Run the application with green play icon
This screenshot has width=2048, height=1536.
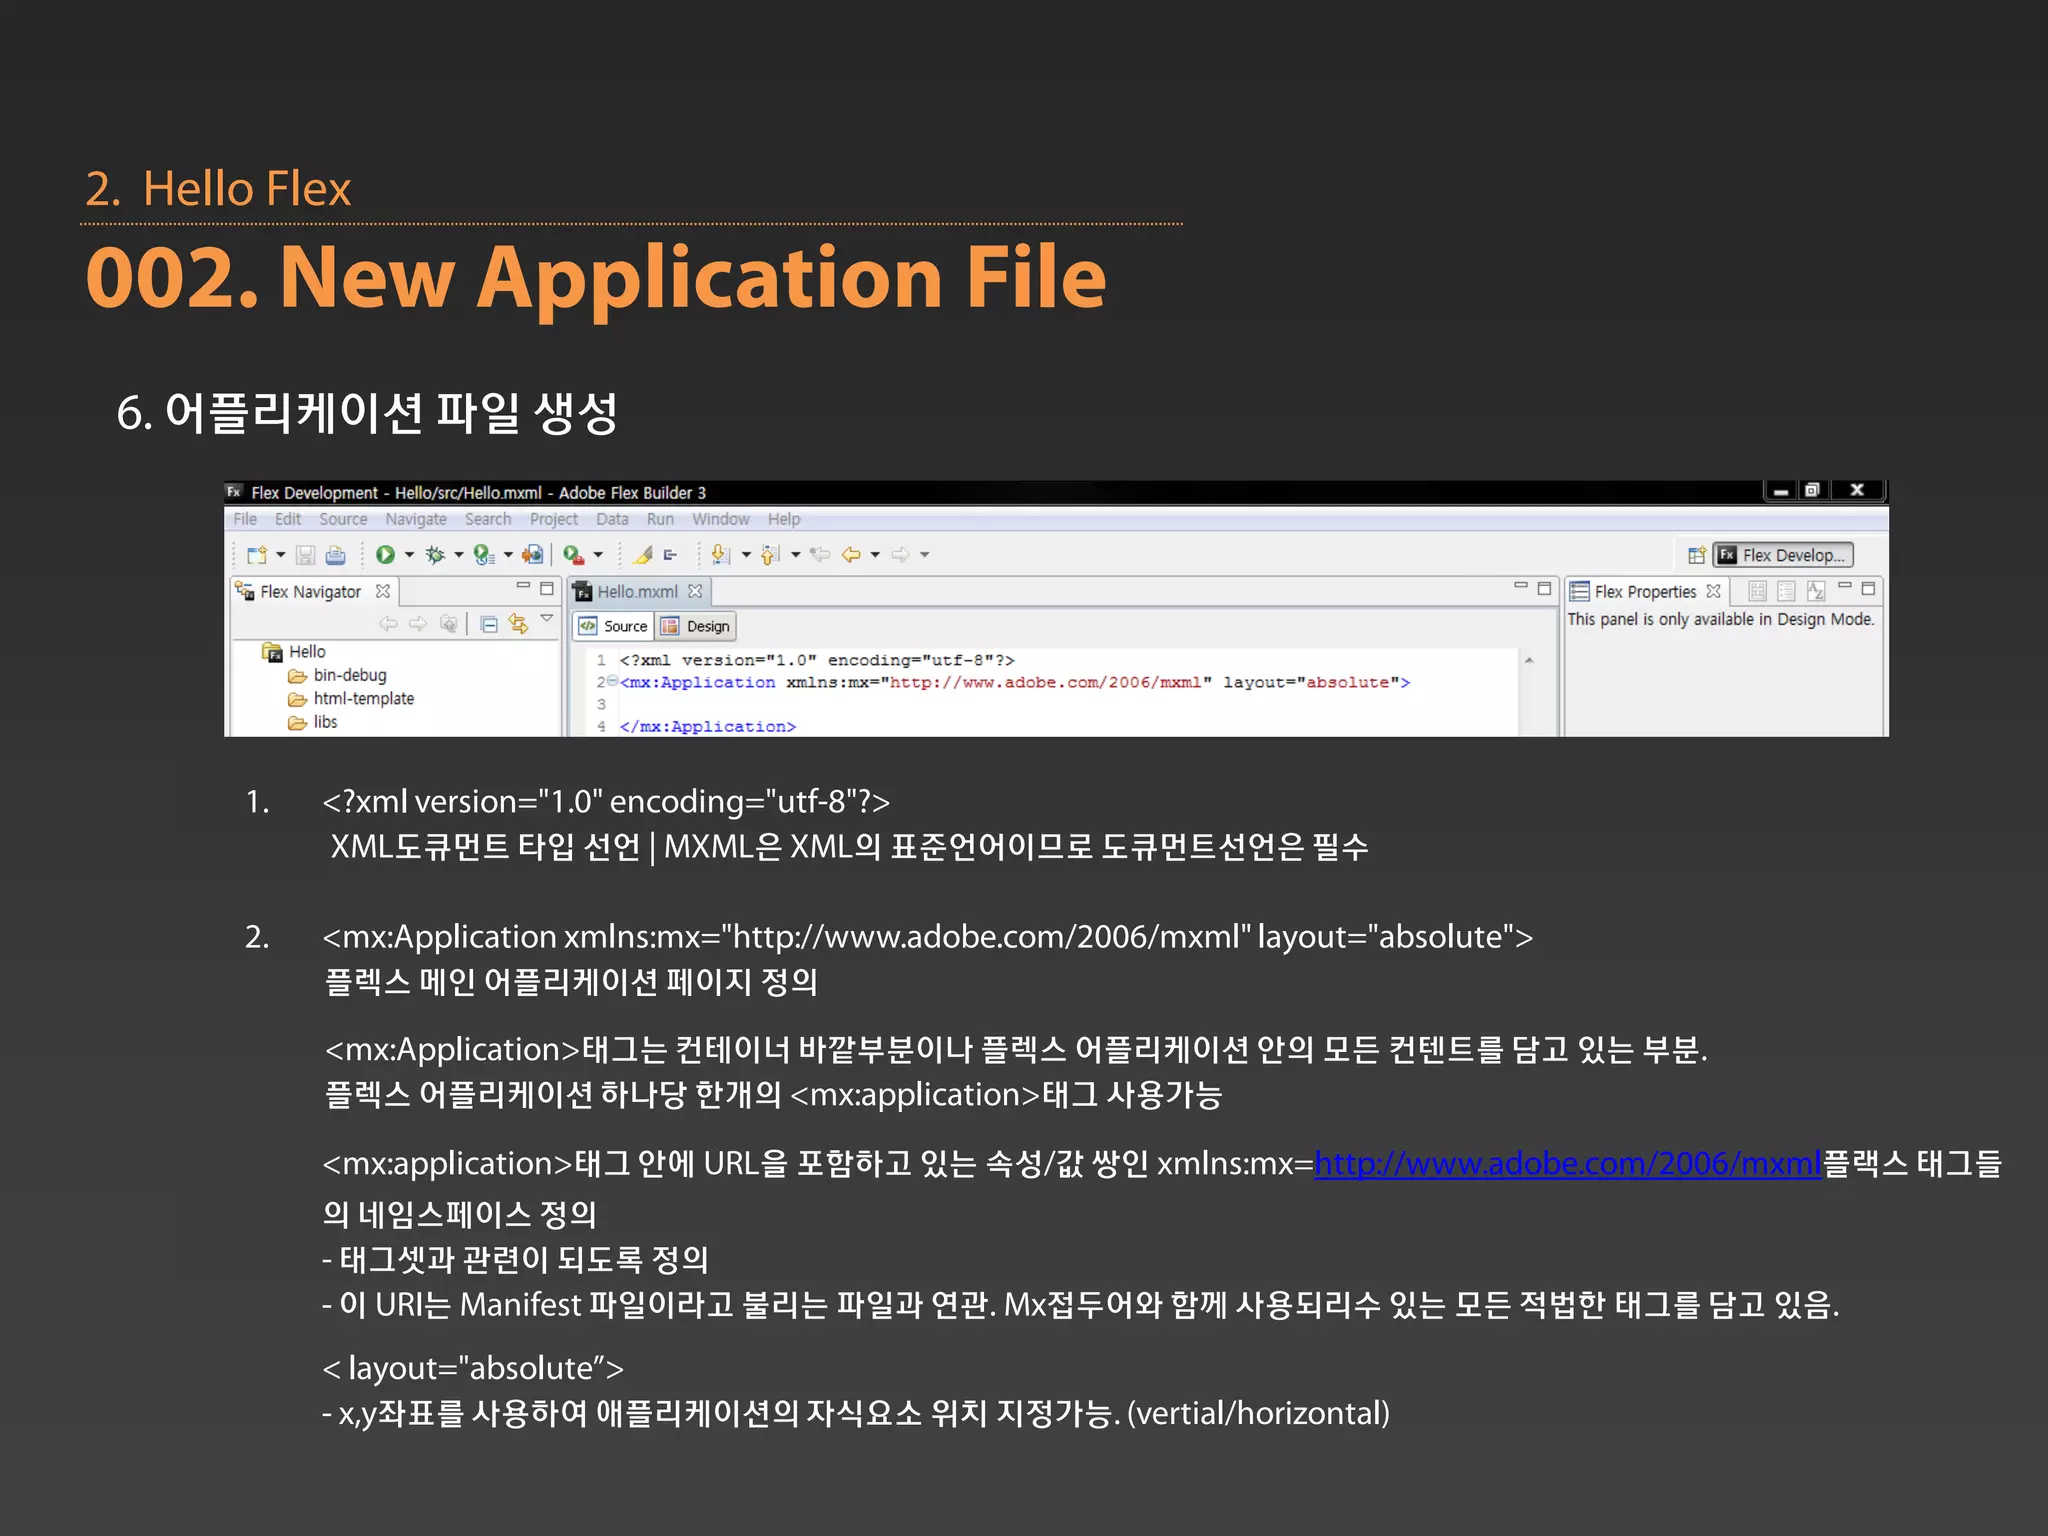pyautogui.click(x=385, y=555)
